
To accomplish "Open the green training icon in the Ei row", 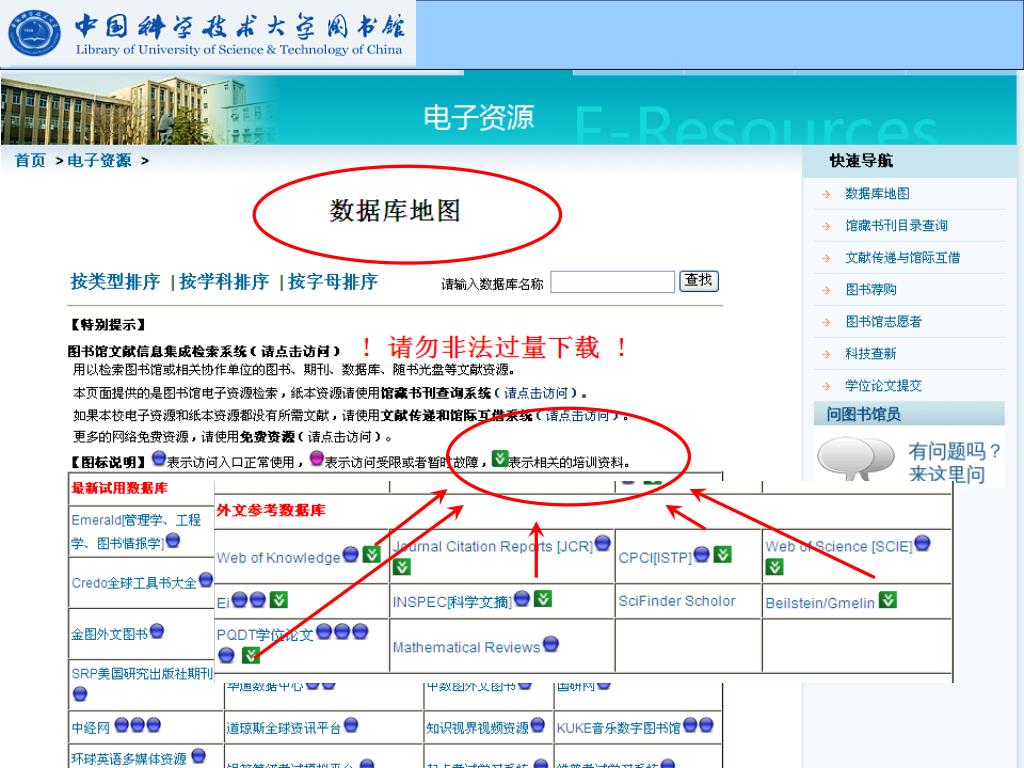I will (279, 599).
